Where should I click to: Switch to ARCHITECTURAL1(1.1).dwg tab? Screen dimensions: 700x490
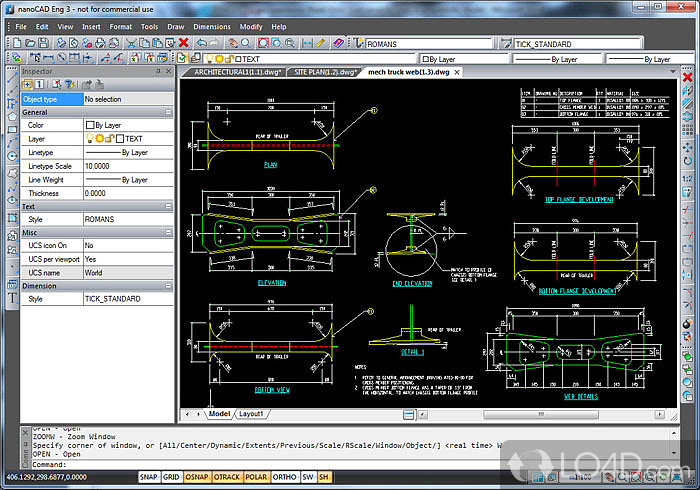[238, 72]
